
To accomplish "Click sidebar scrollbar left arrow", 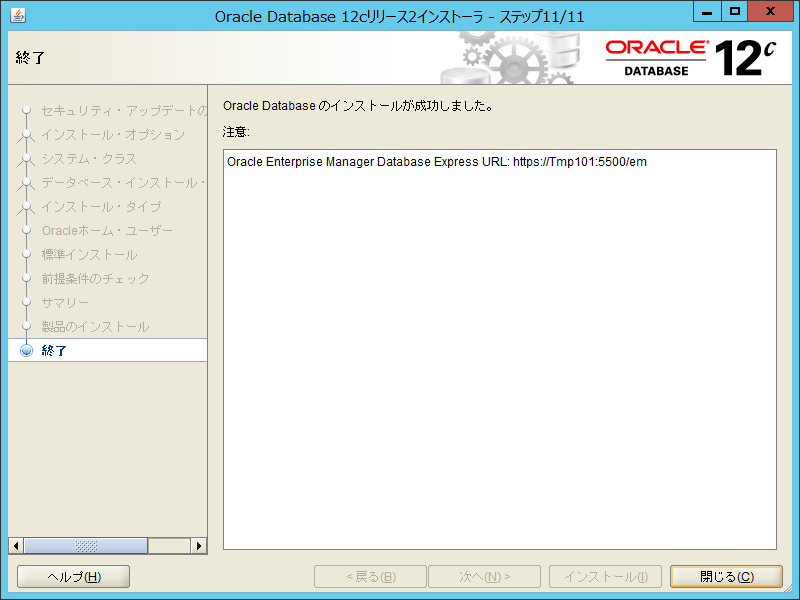I will pos(16,546).
